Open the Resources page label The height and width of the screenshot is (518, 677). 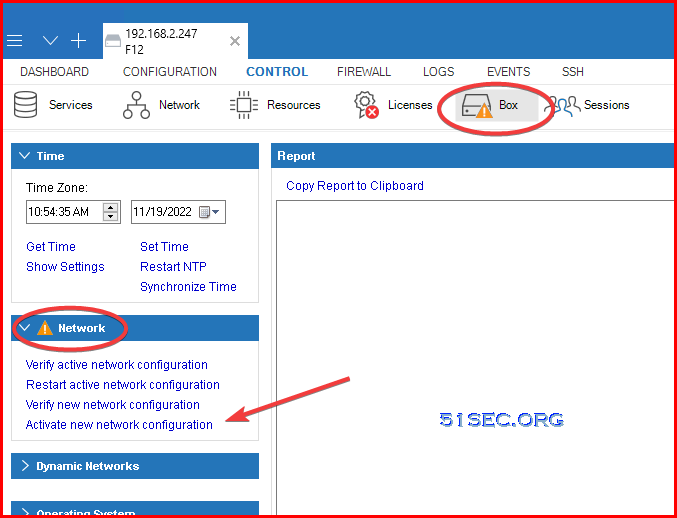[x=294, y=105]
